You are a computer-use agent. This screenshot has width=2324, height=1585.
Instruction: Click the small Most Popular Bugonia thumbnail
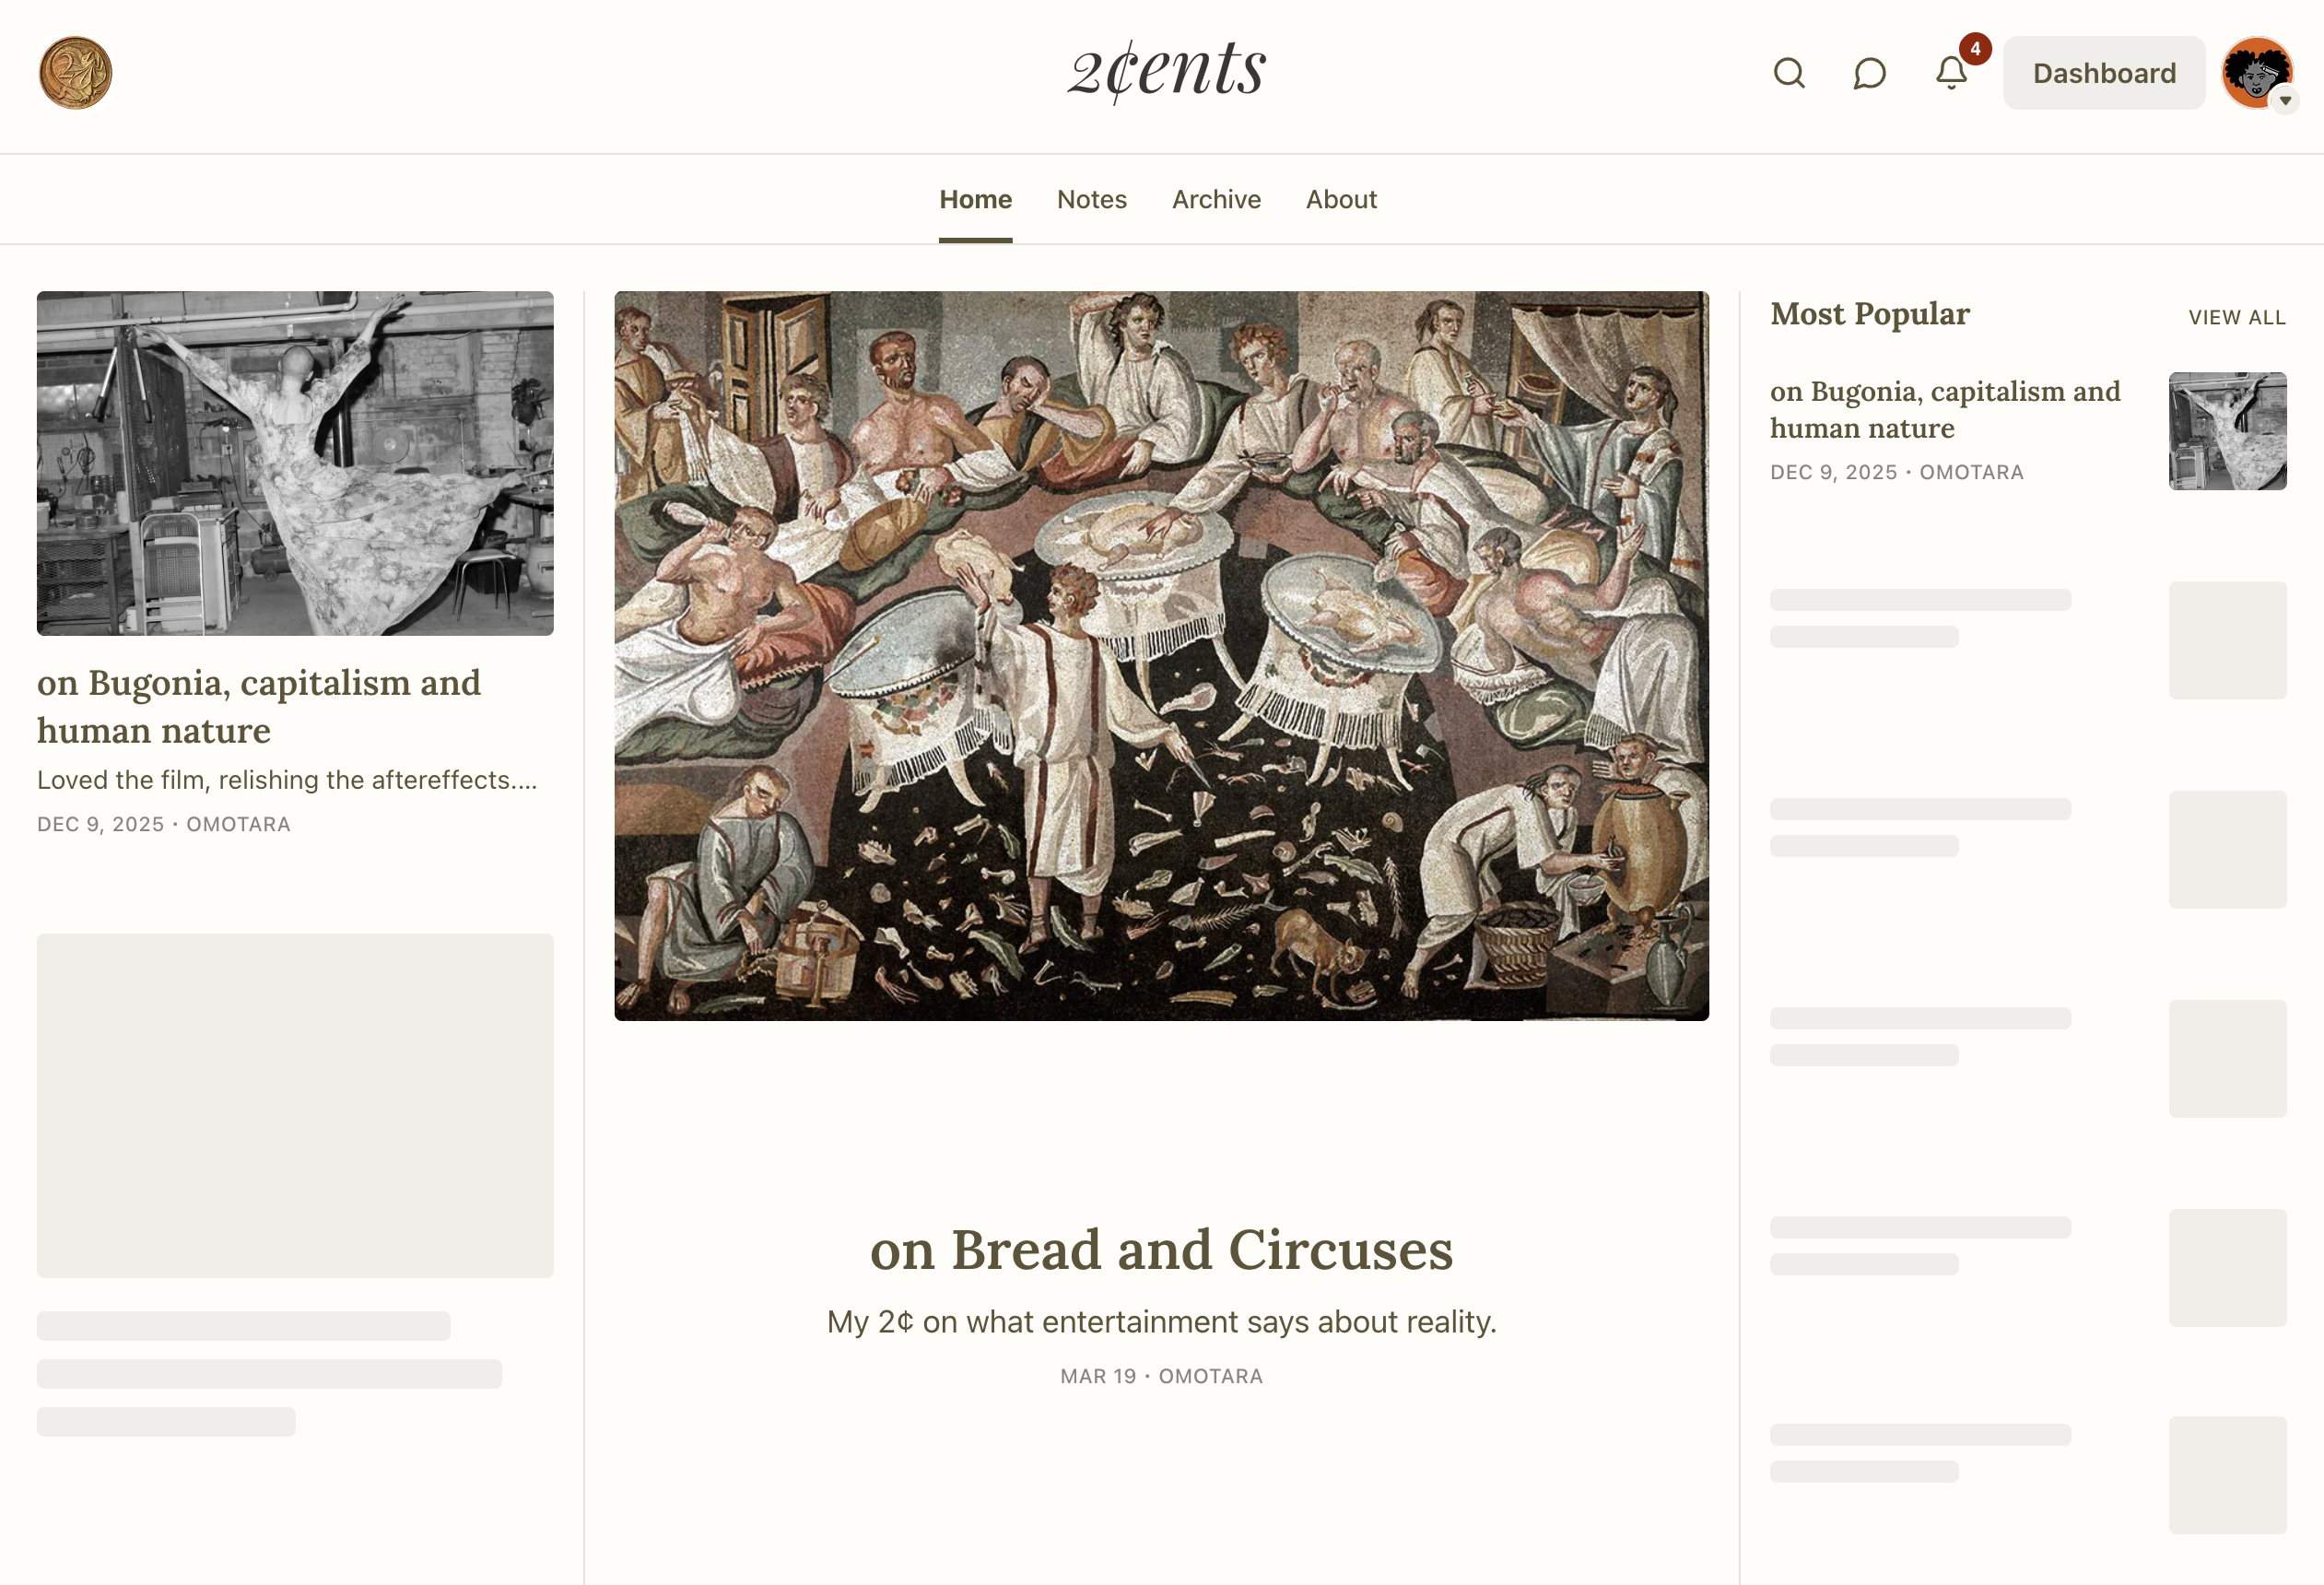2227,431
